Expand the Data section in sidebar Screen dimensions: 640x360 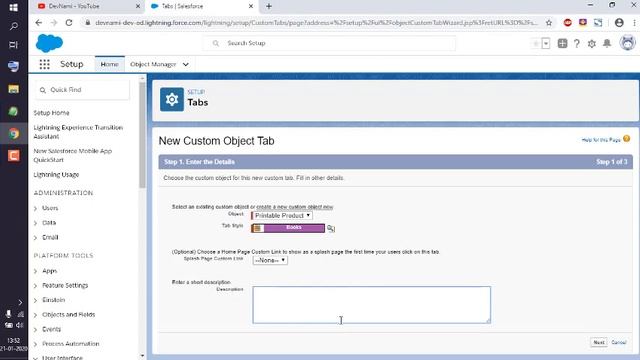pyautogui.click(x=36, y=223)
